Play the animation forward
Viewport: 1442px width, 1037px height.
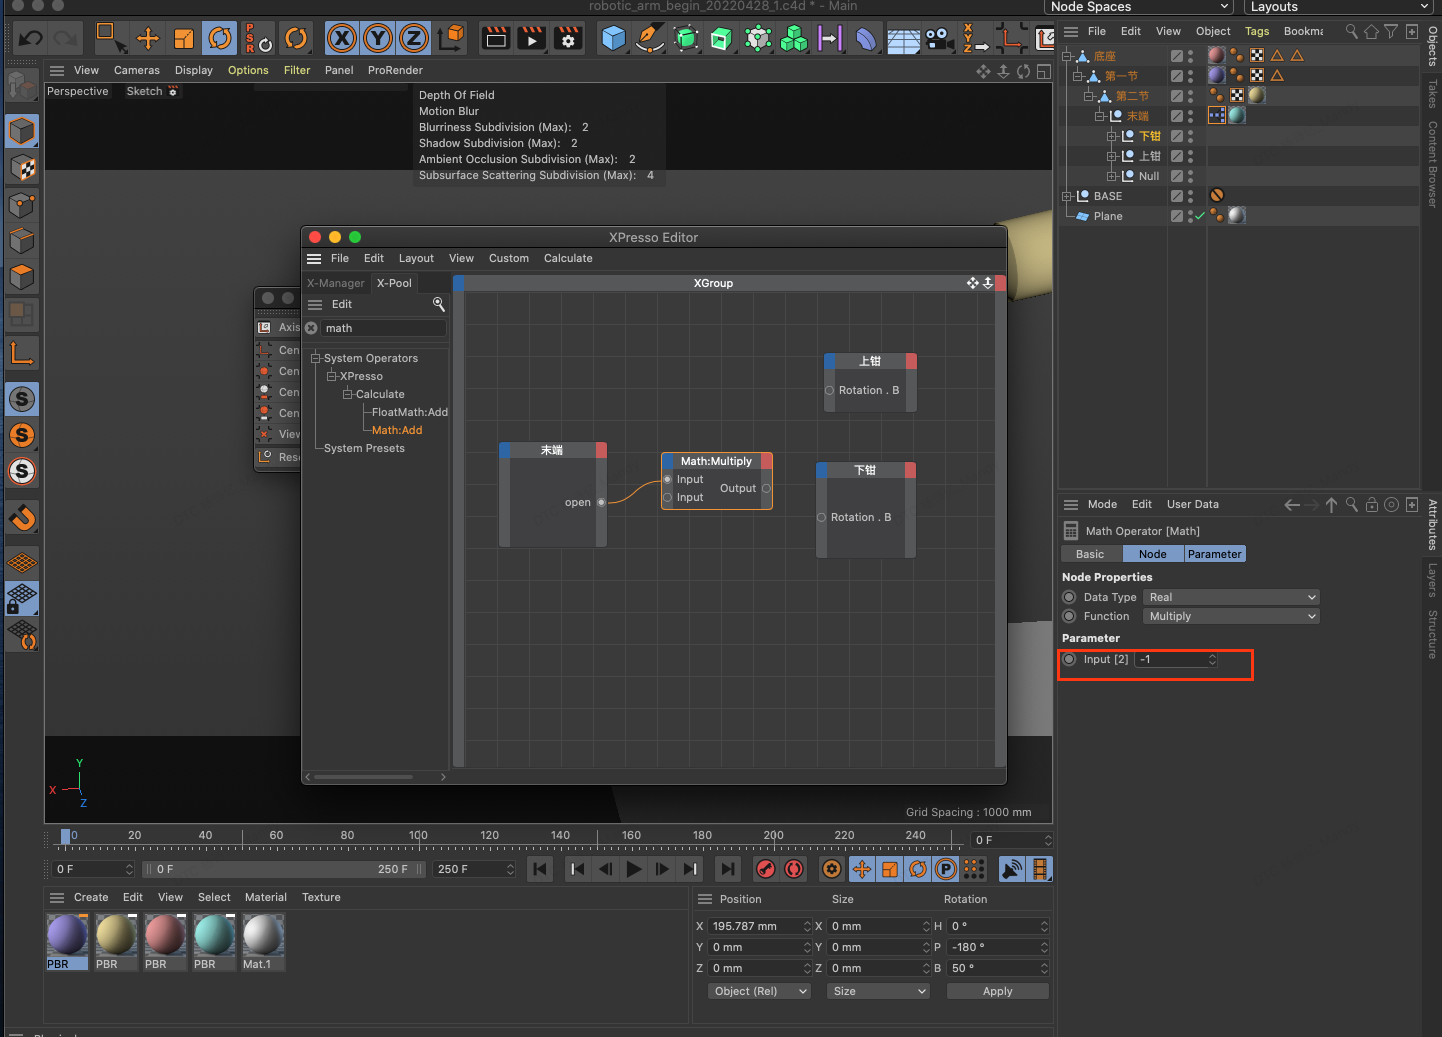tap(633, 869)
